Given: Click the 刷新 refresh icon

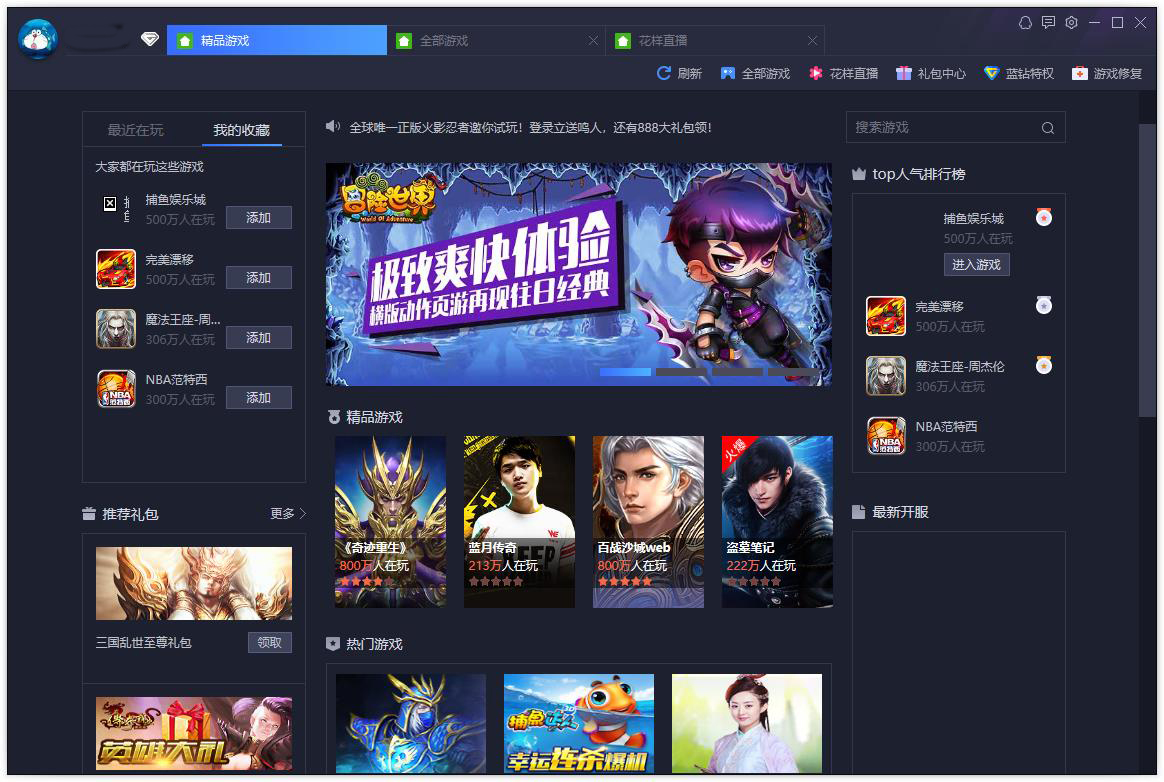Looking at the screenshot, I should point(664,73).
